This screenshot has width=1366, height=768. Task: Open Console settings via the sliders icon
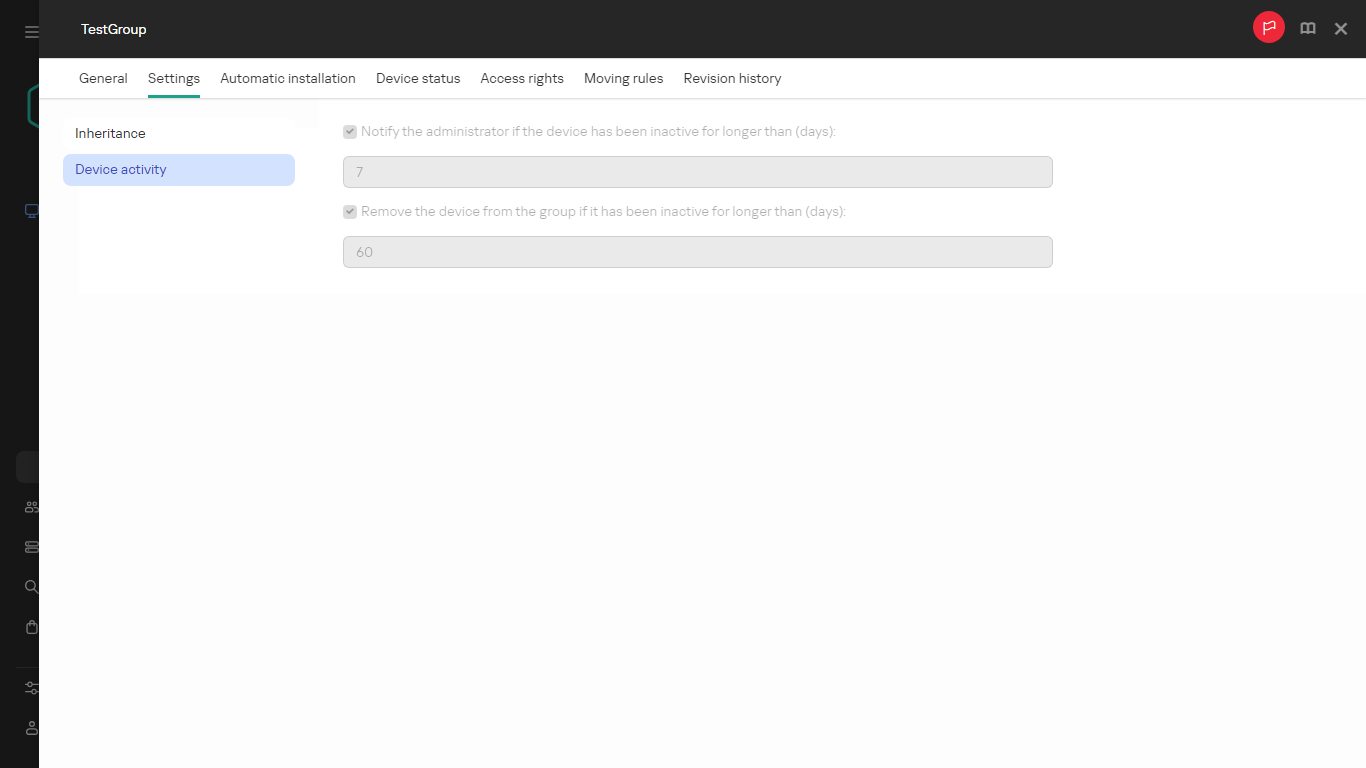point(30,688)
